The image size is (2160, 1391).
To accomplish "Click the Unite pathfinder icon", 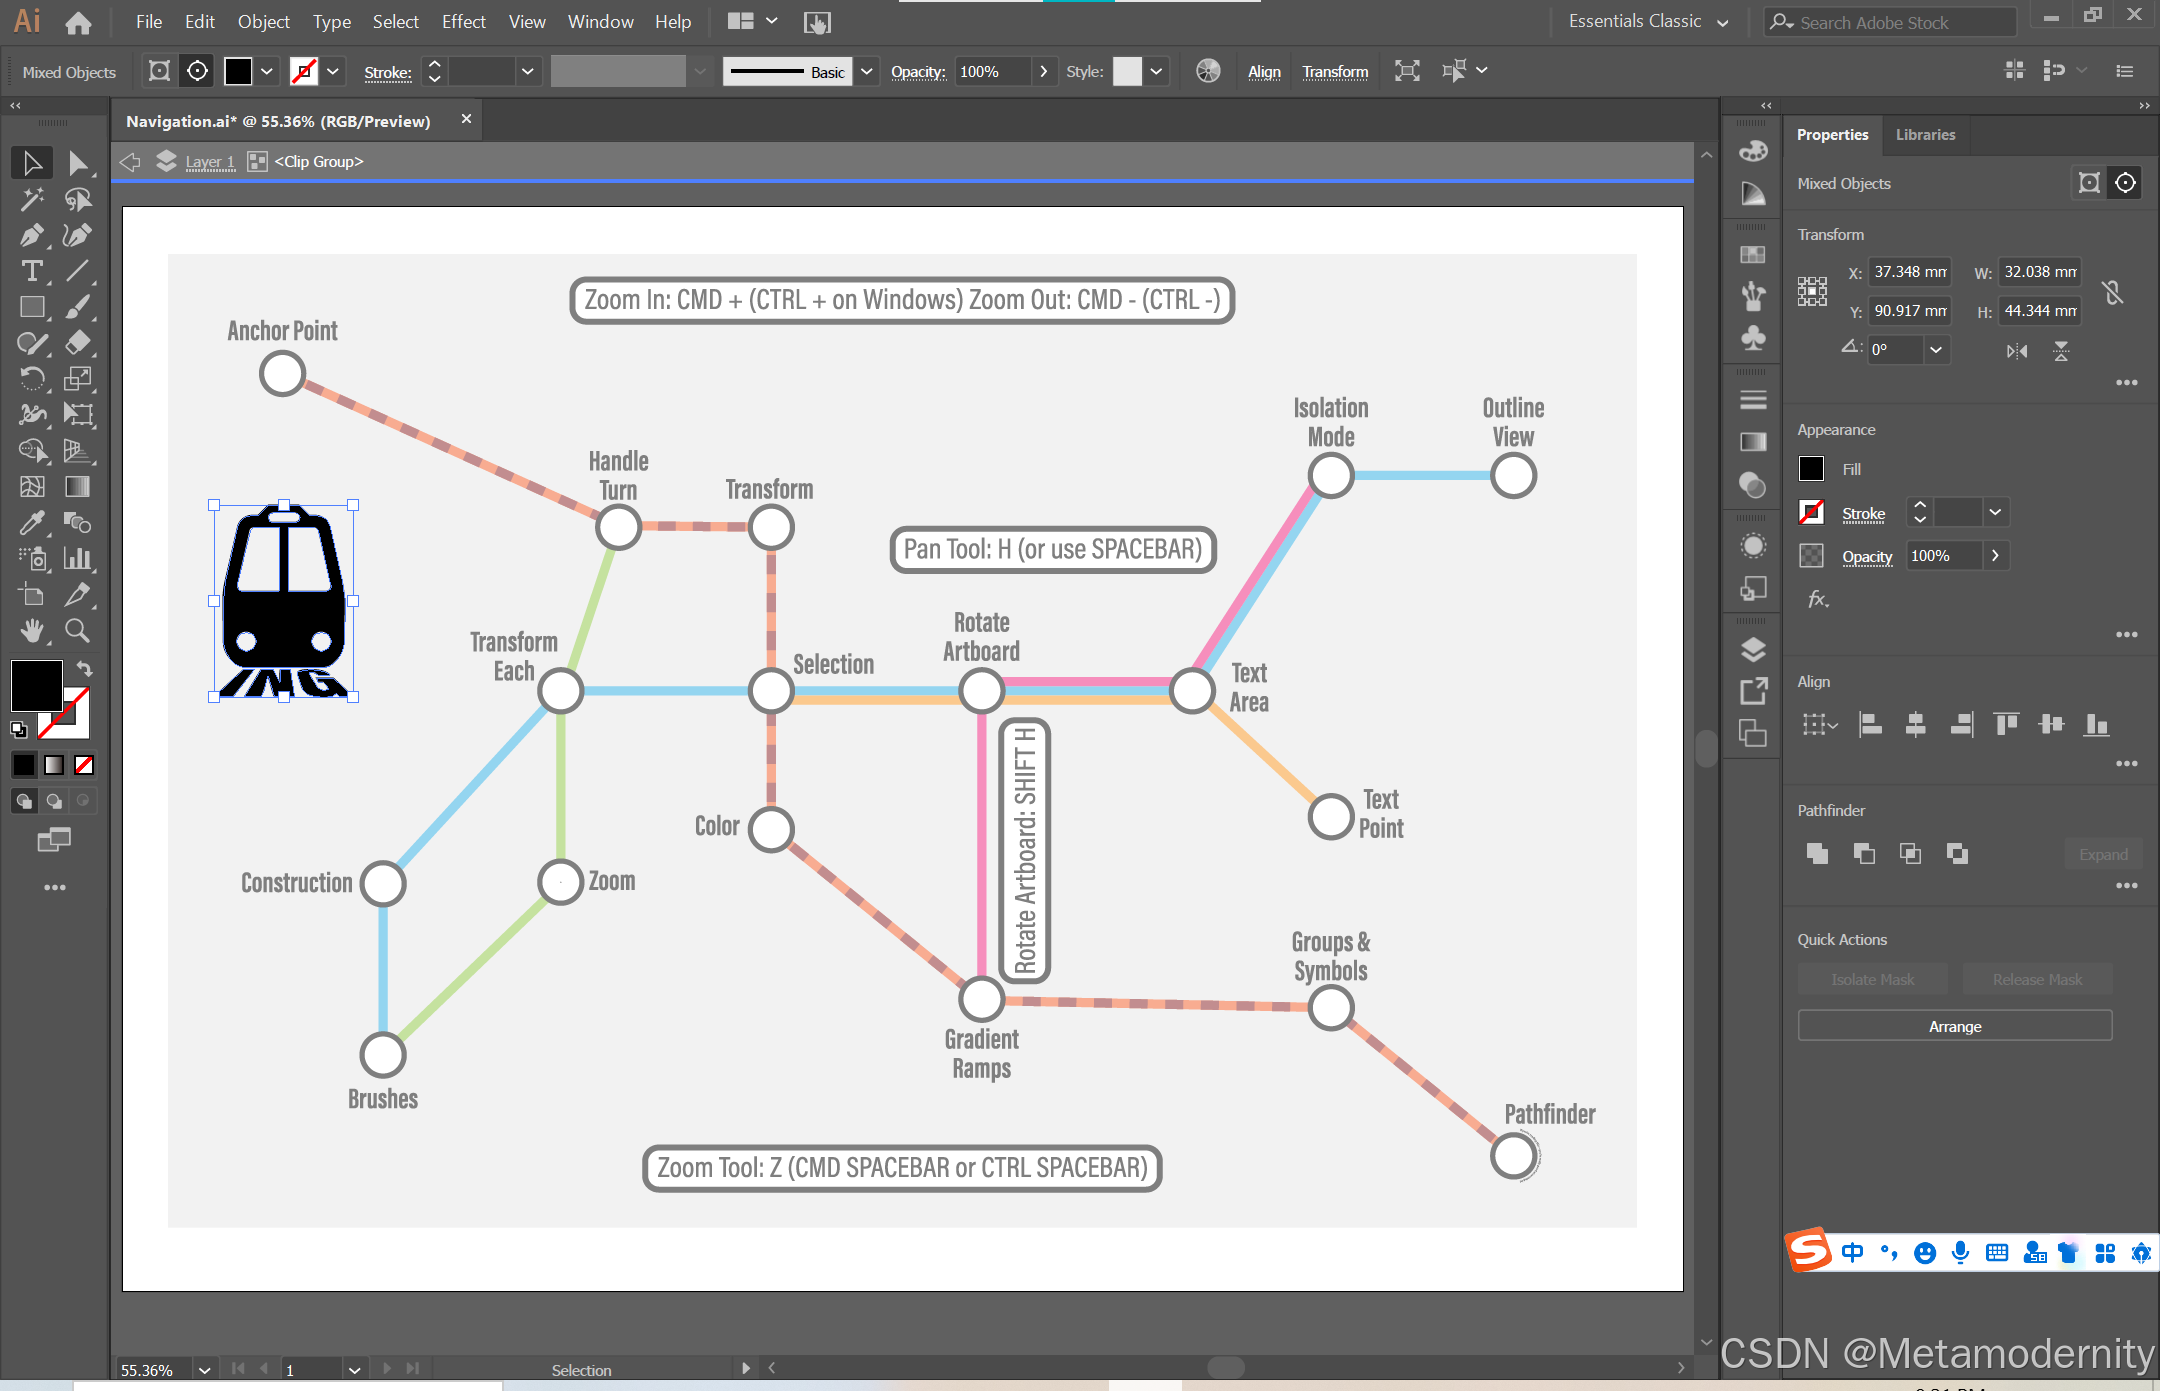I will [1817, 853].
